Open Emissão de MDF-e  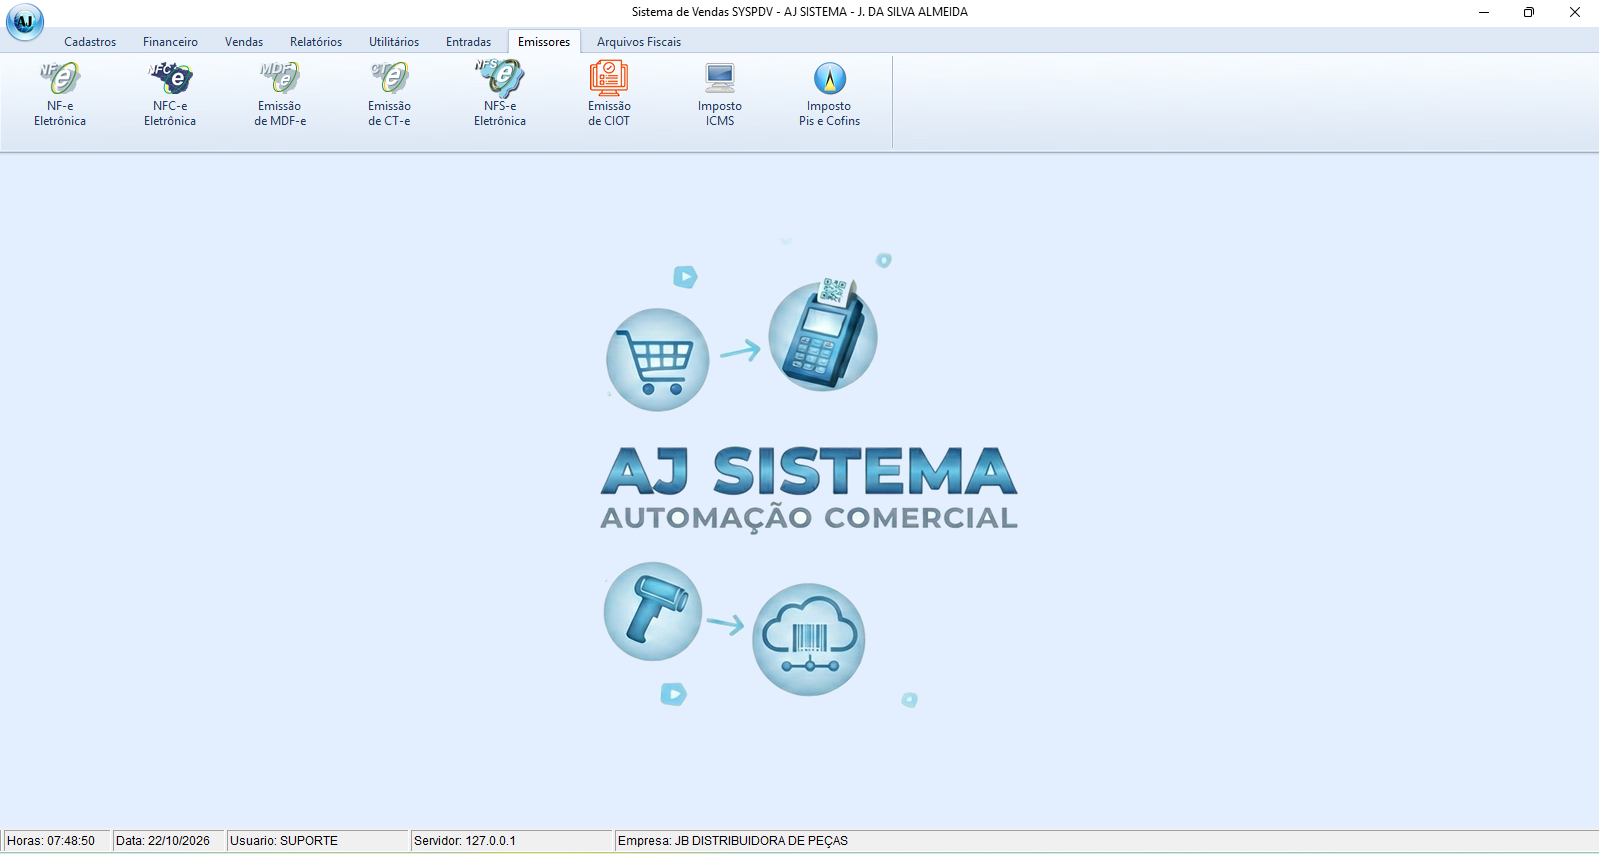click(280, 94)
